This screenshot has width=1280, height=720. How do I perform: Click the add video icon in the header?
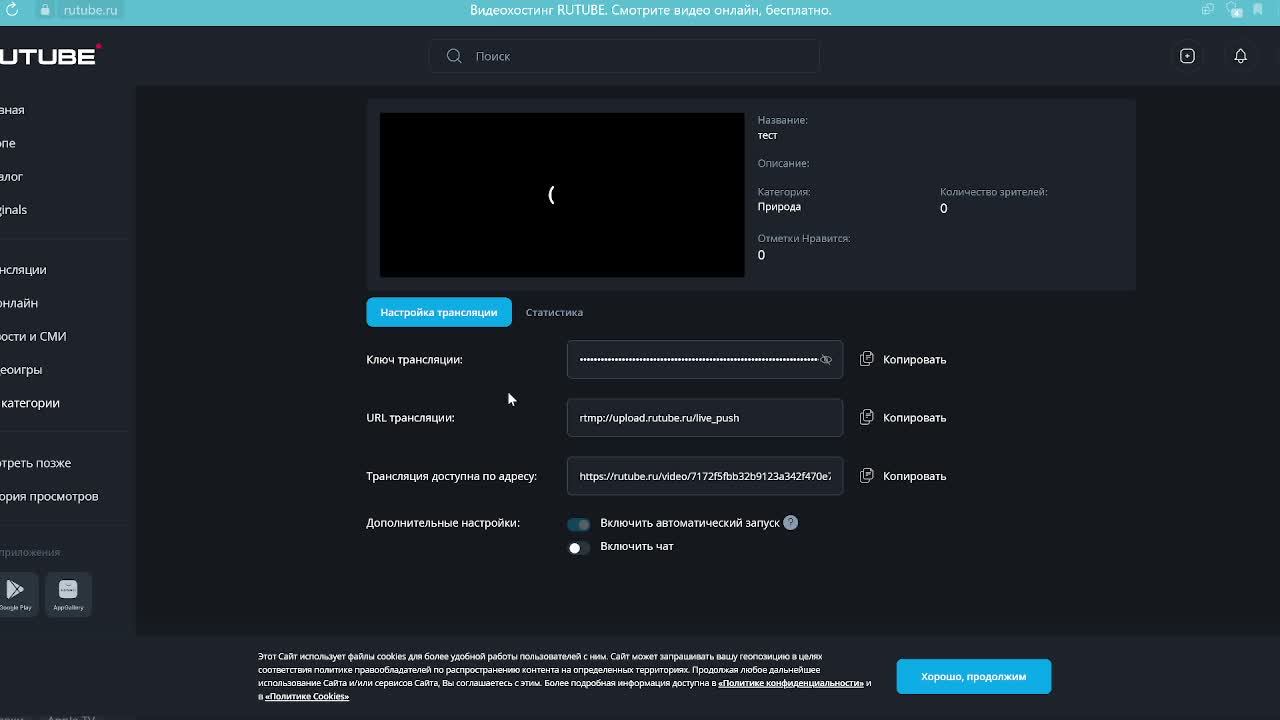pos(1187,56)
